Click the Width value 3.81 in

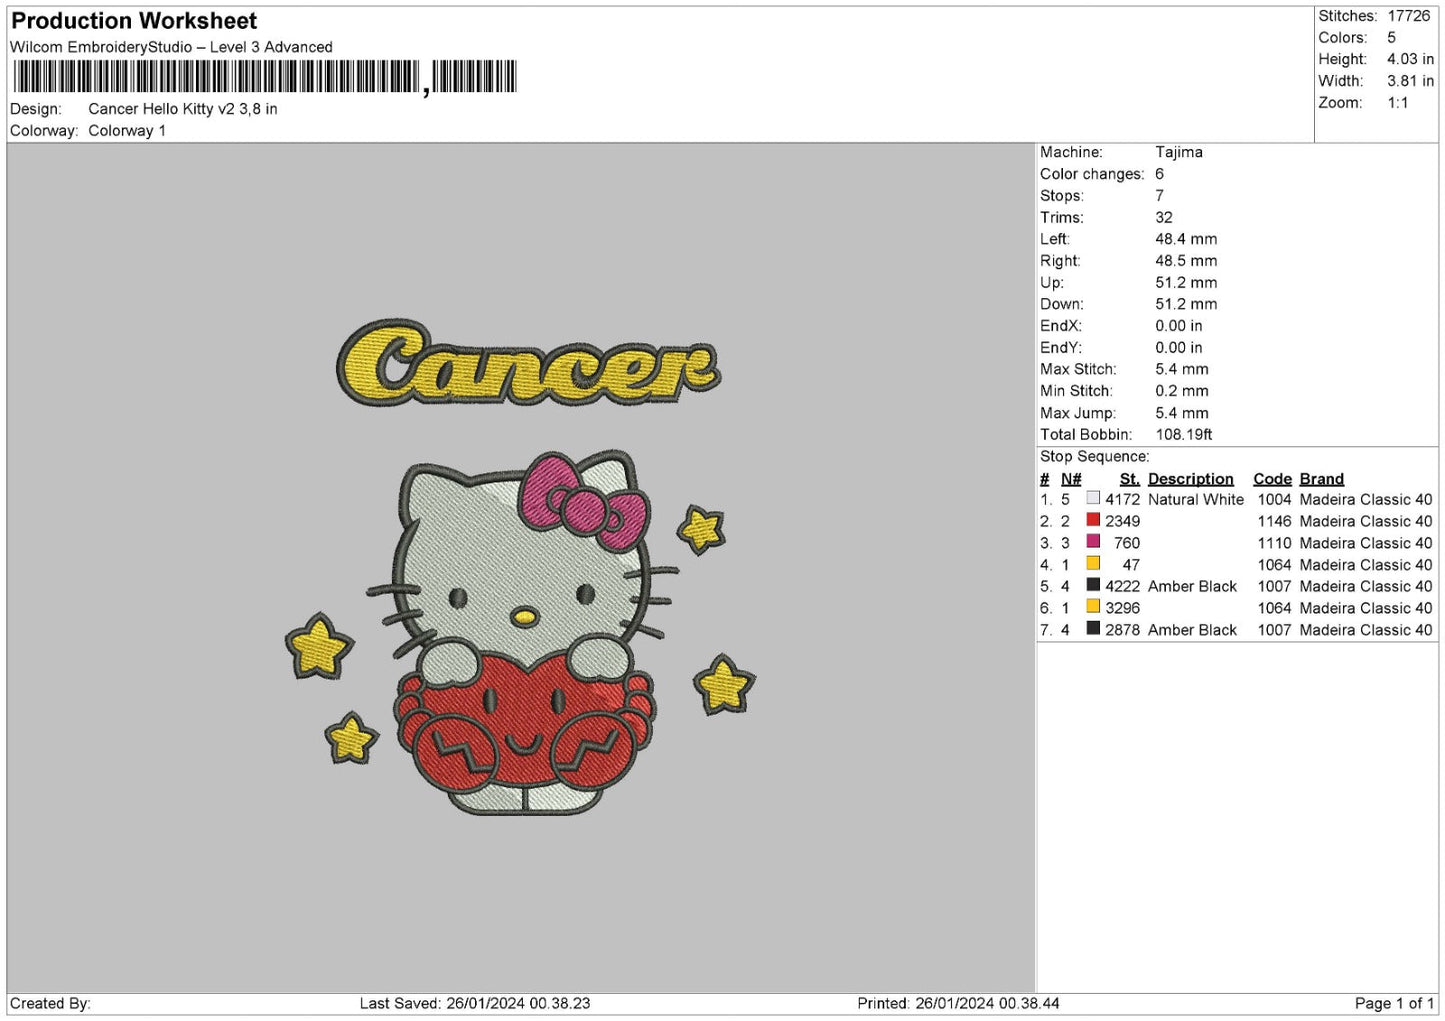point(1410,81)
